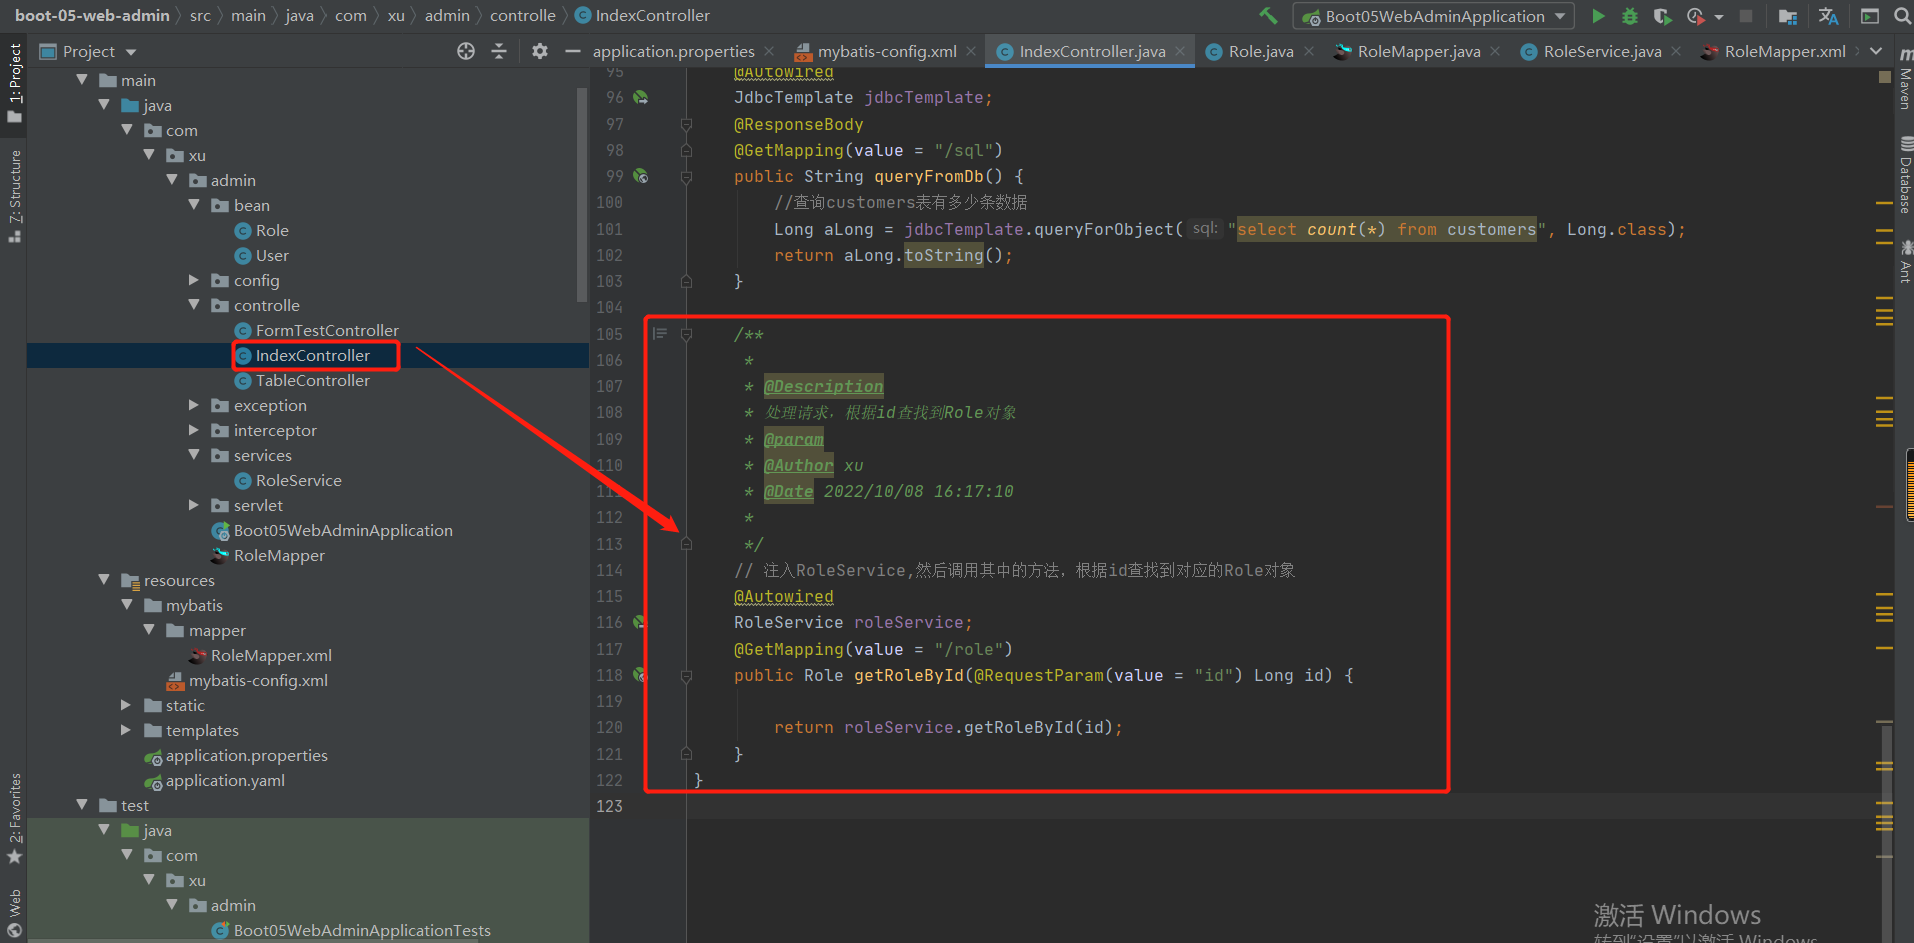Switch to RoleMapper.xml tab
1914x943 pixels.
coord(1784,51)
